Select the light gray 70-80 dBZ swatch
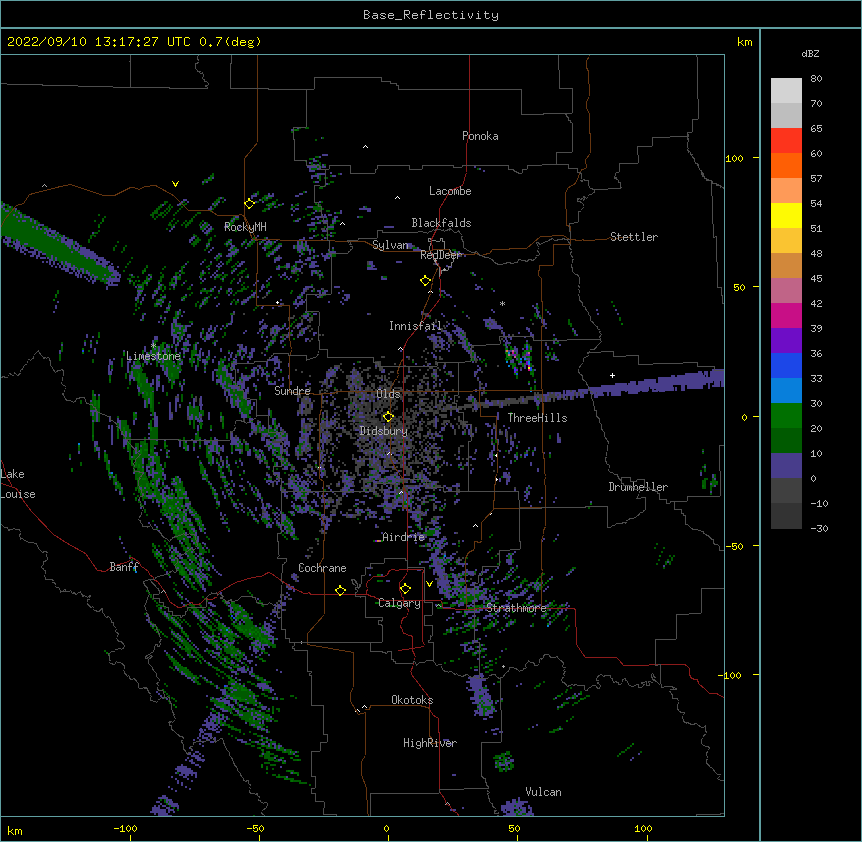This screenshot has width=862, height=842. tap(786, 90)
